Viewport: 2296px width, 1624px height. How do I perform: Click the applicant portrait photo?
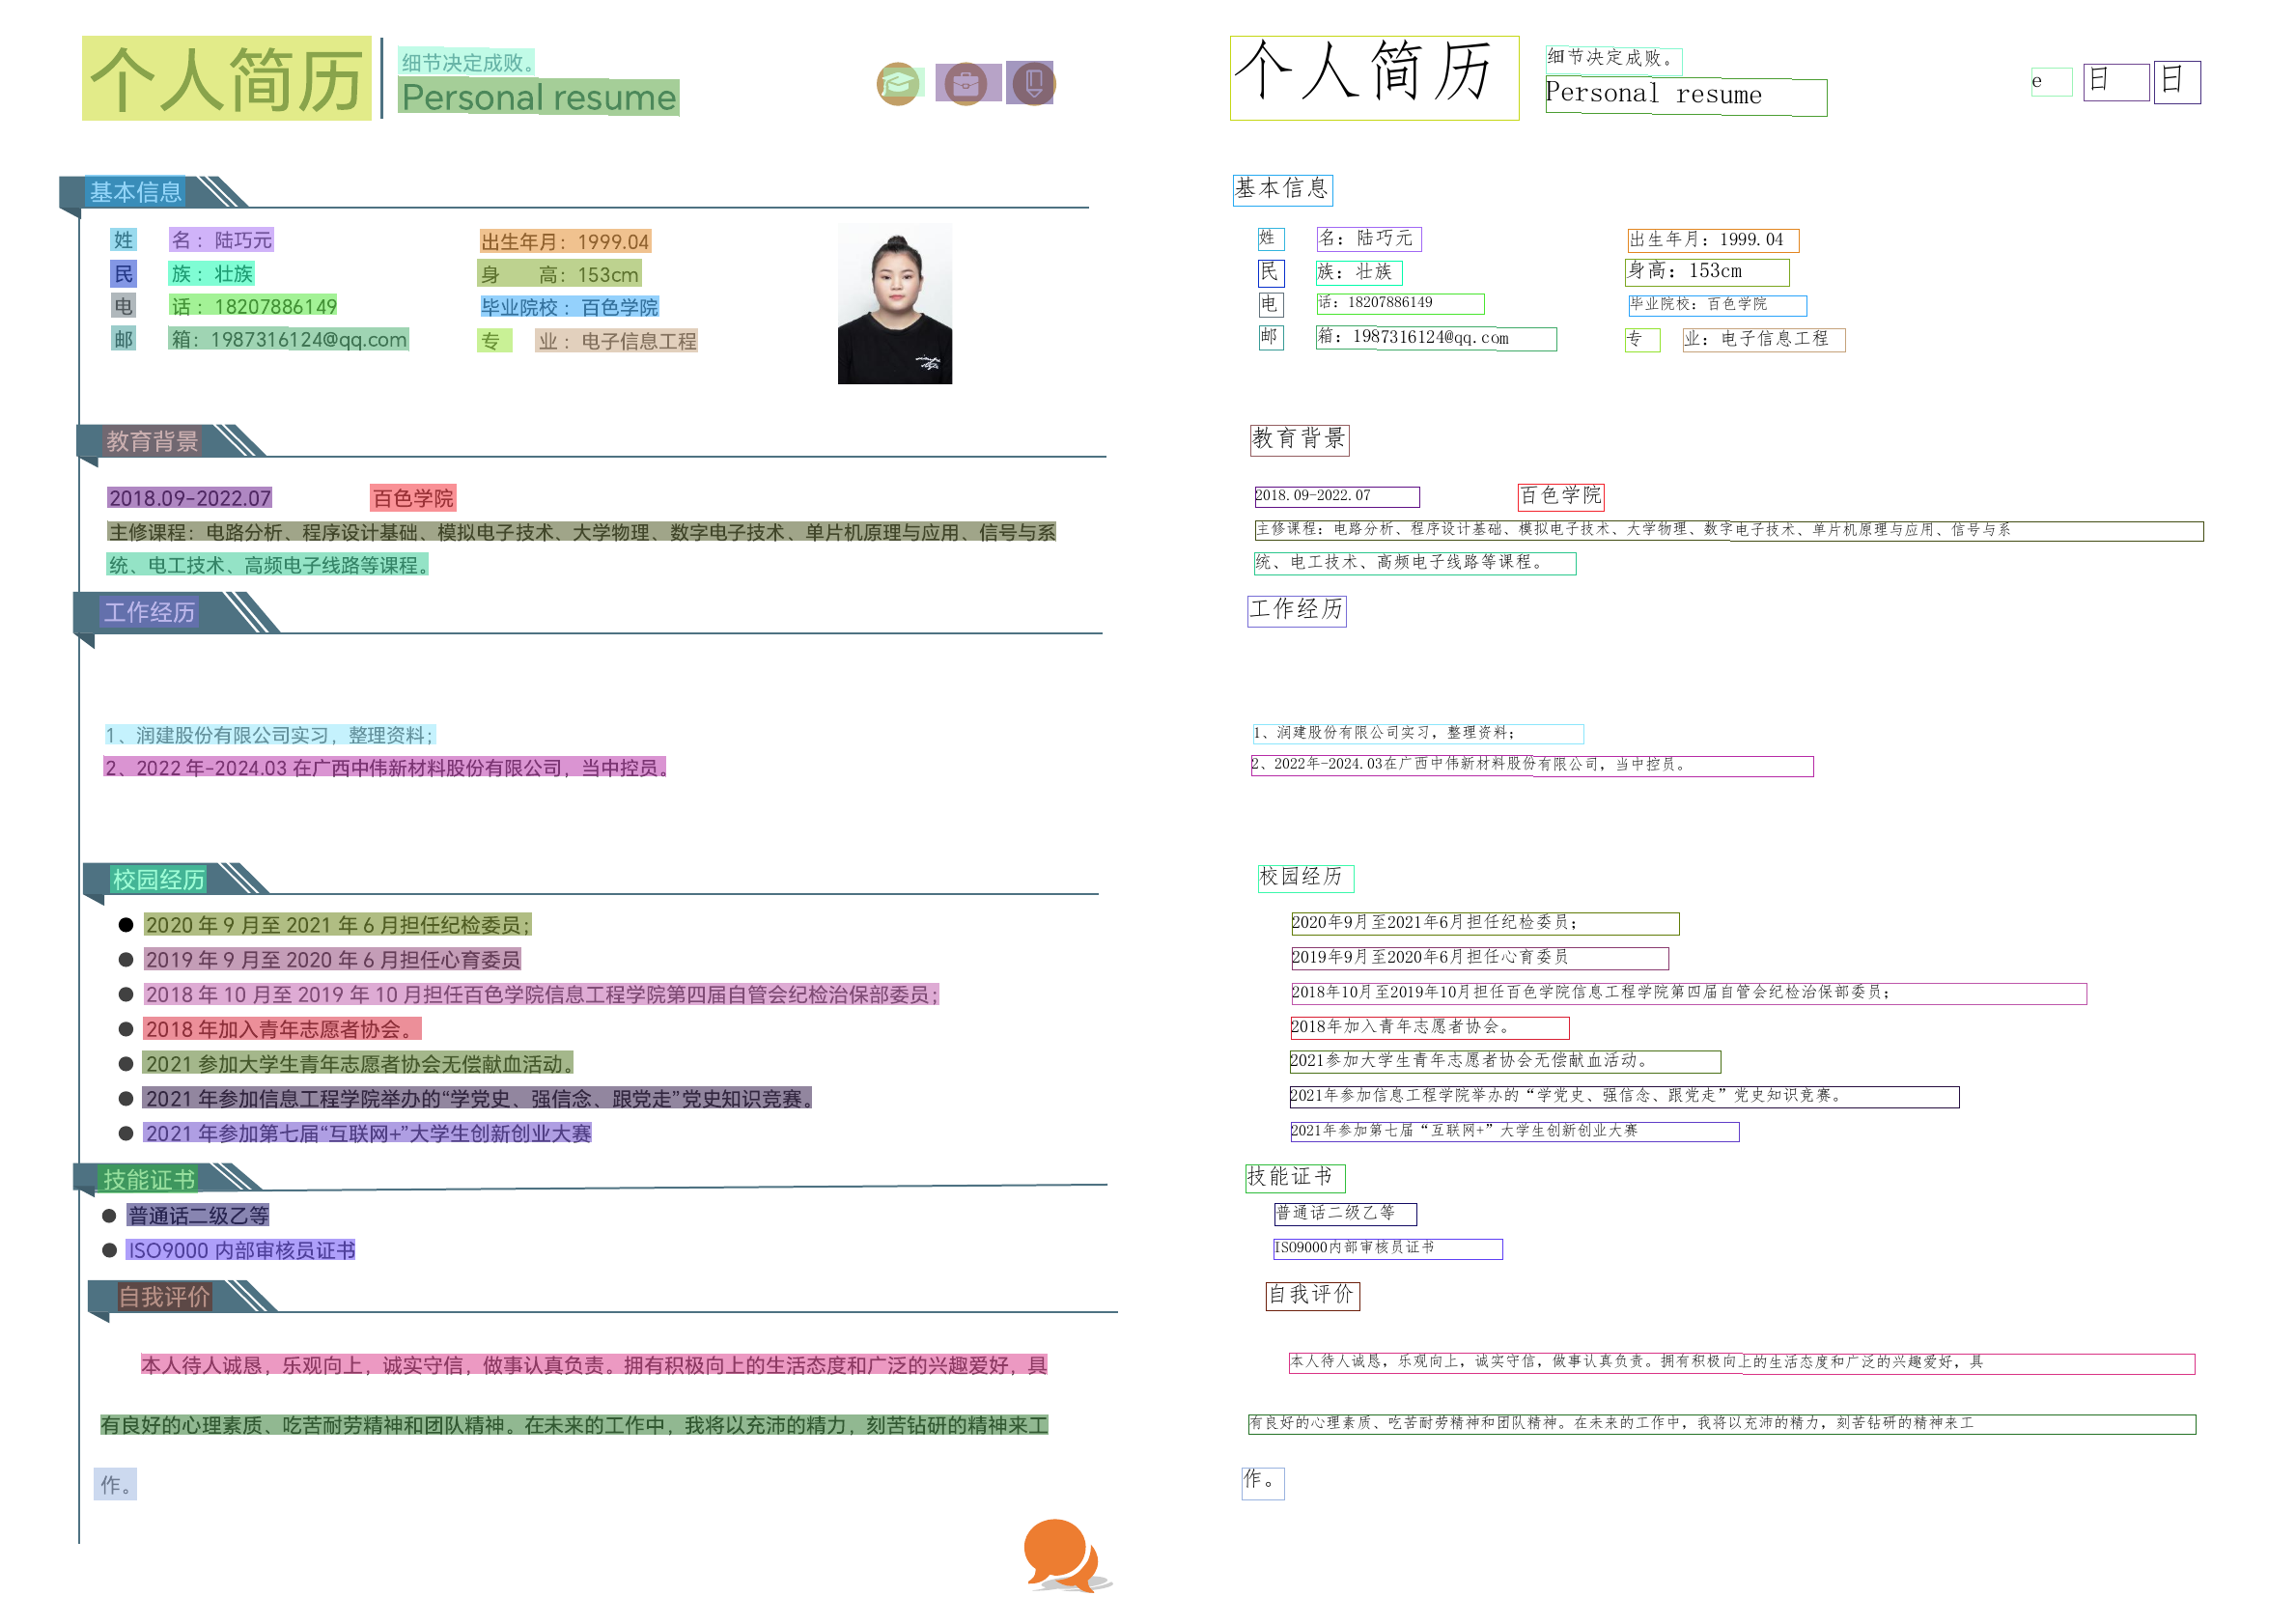pos(894,304)
